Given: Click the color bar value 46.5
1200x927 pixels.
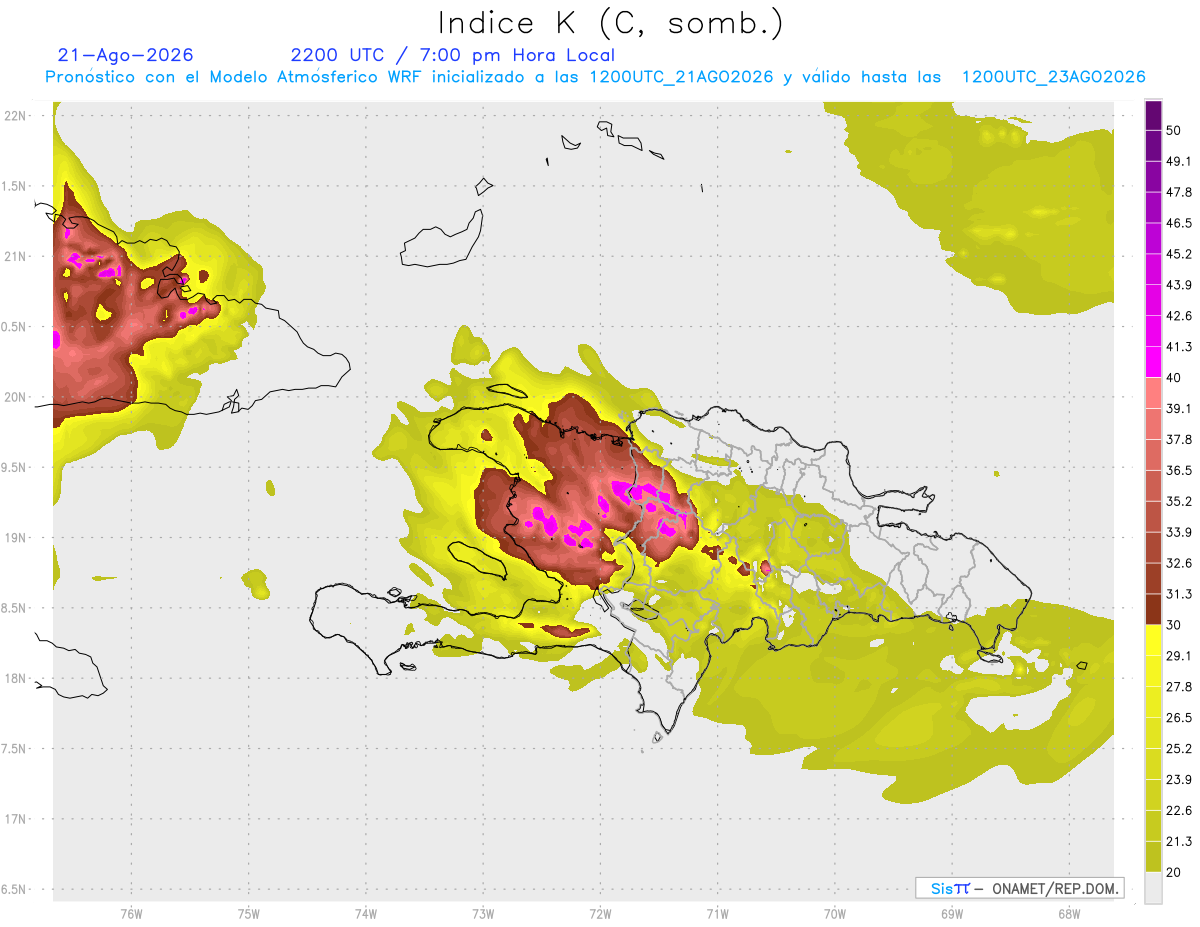Looking at the screenshot, I should tap(1179, 223).
